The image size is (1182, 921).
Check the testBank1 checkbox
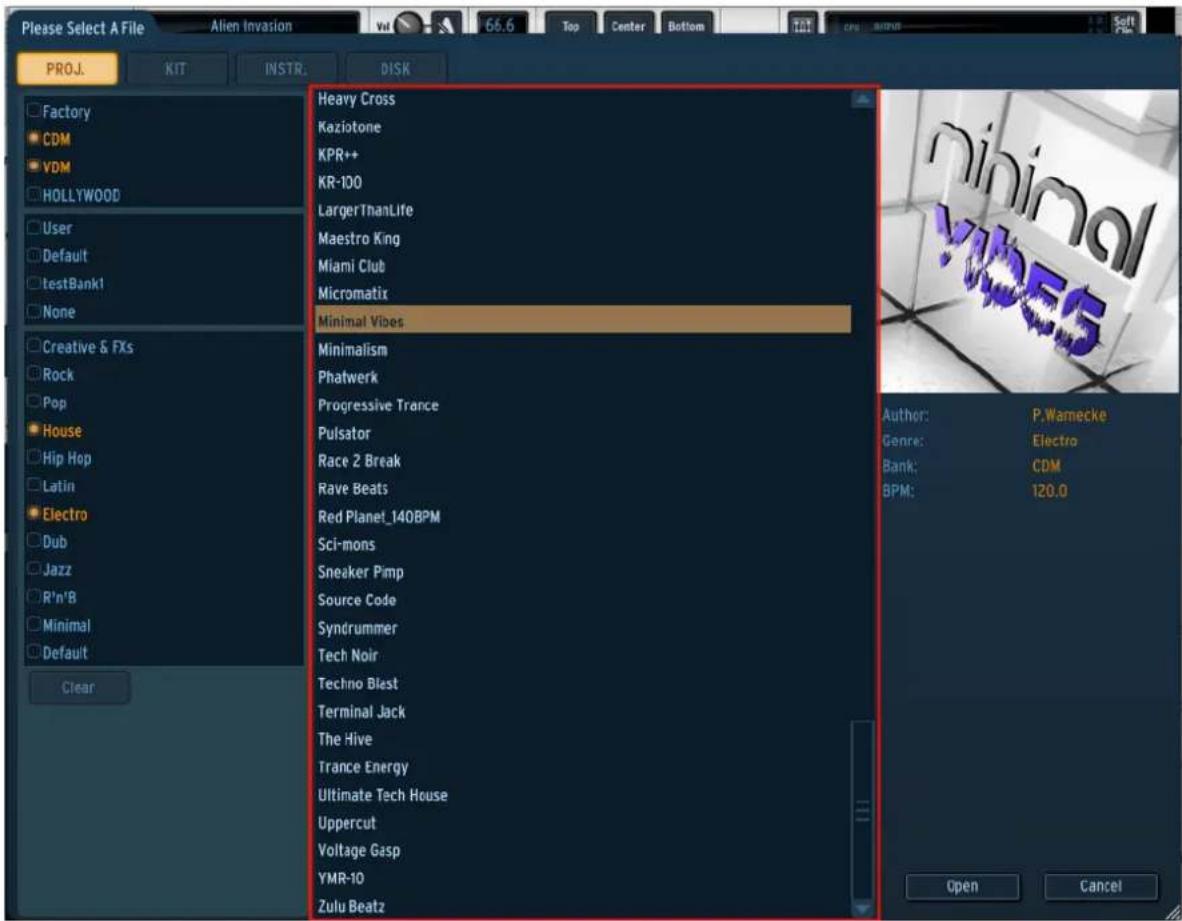[34, 283]
